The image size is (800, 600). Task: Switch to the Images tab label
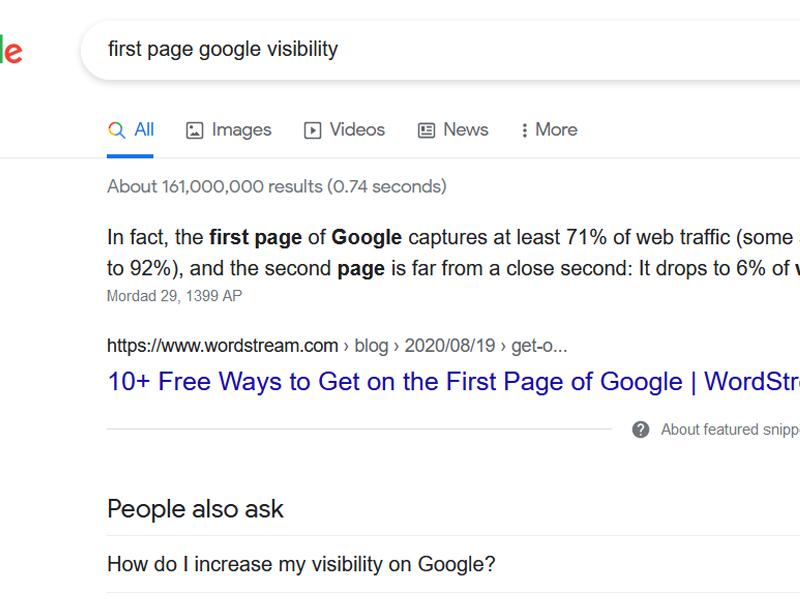point(241,129)
